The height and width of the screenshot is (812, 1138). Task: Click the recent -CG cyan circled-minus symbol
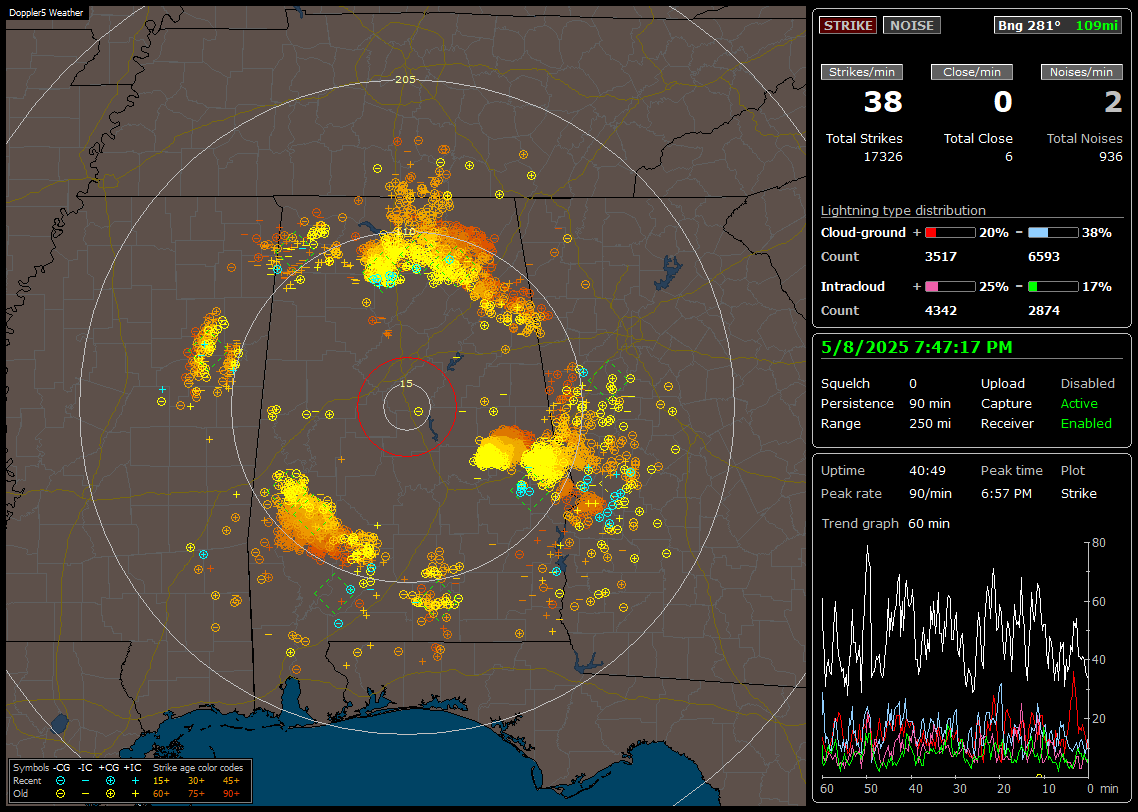tap(60, 781)
